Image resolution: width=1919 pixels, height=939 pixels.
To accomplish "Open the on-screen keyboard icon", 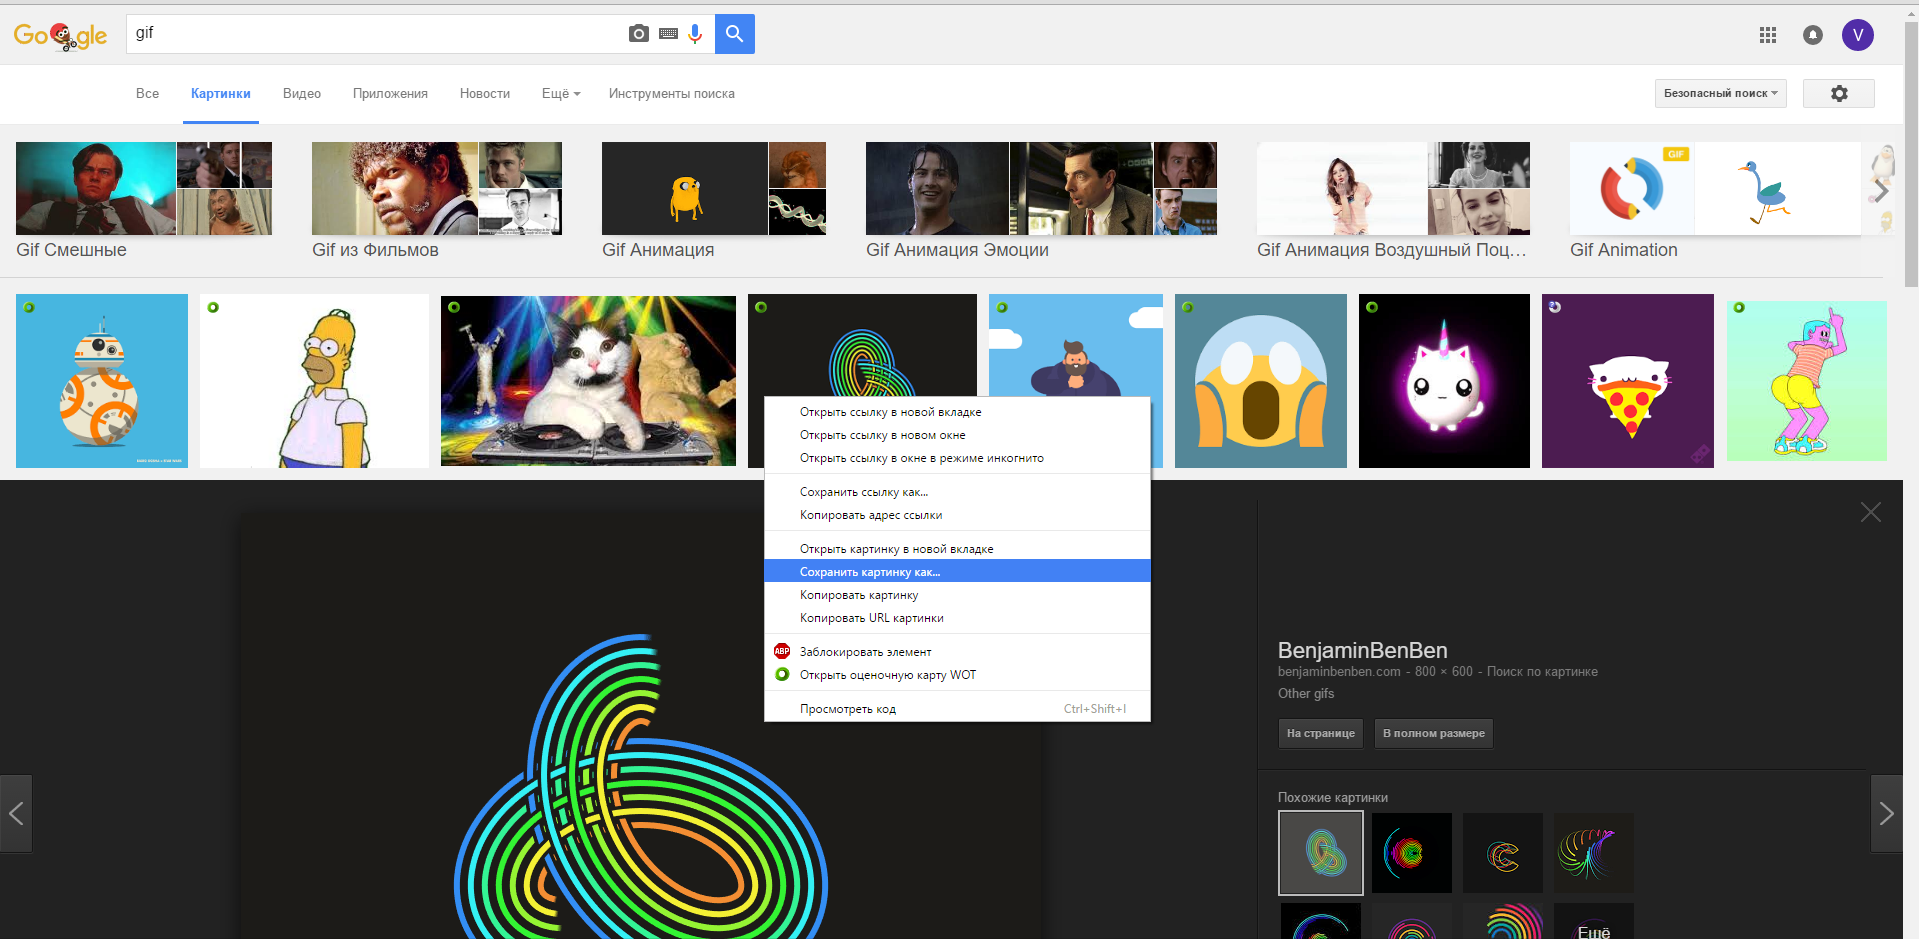I will 668,34.
